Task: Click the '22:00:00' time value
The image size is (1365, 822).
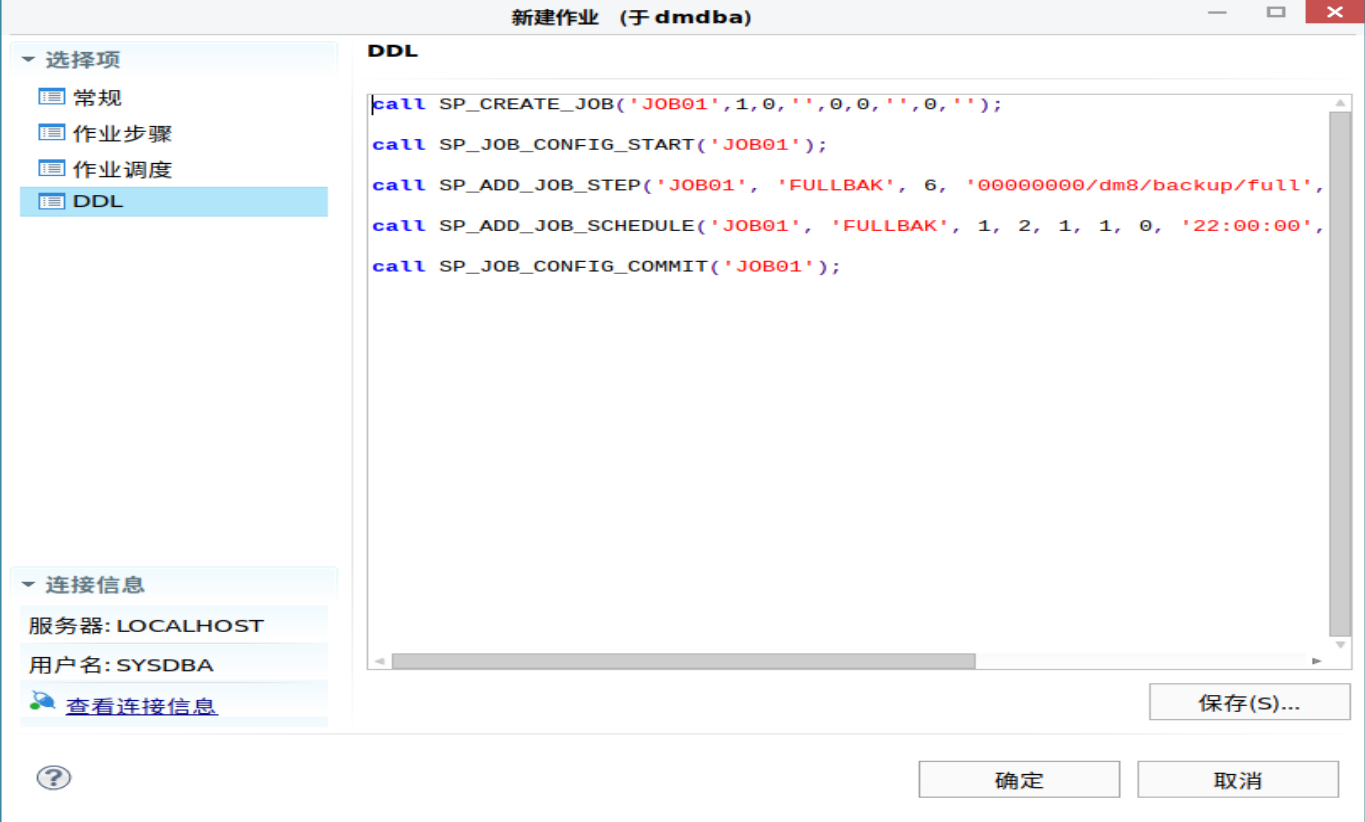Action: click(x=1247, y=226)
